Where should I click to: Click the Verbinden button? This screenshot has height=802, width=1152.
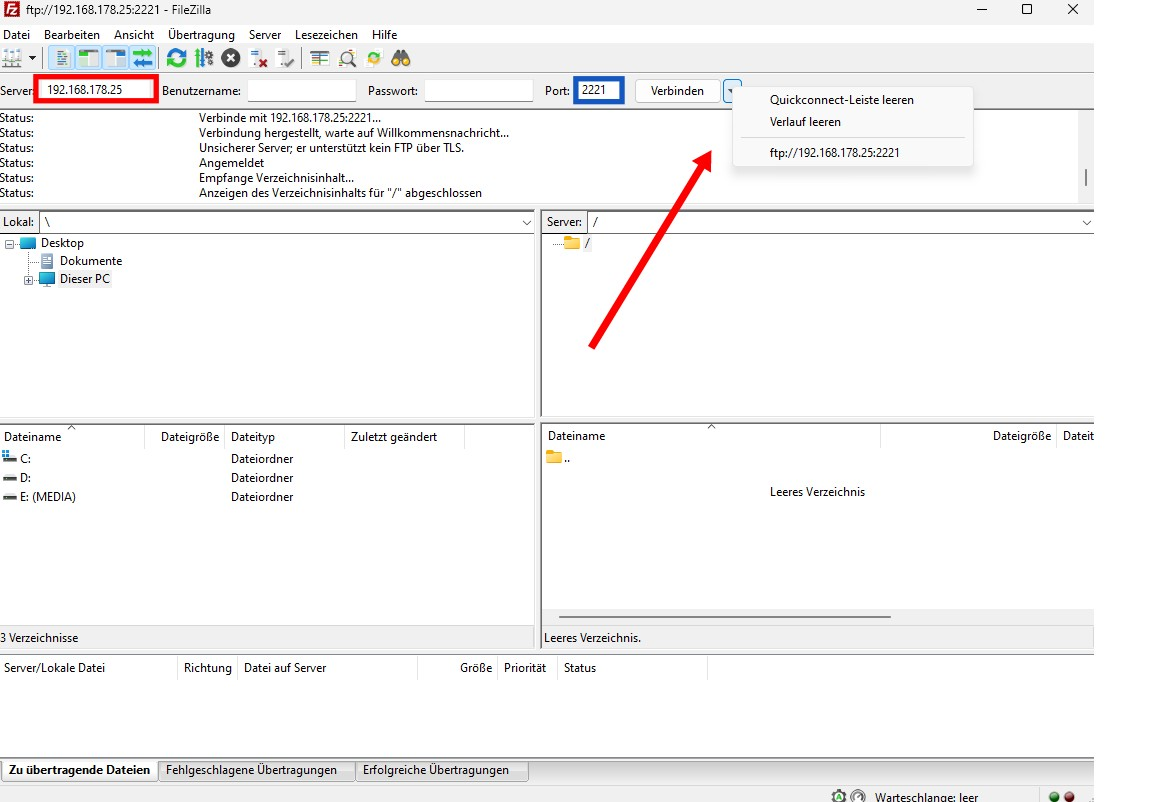click(677, 91)
